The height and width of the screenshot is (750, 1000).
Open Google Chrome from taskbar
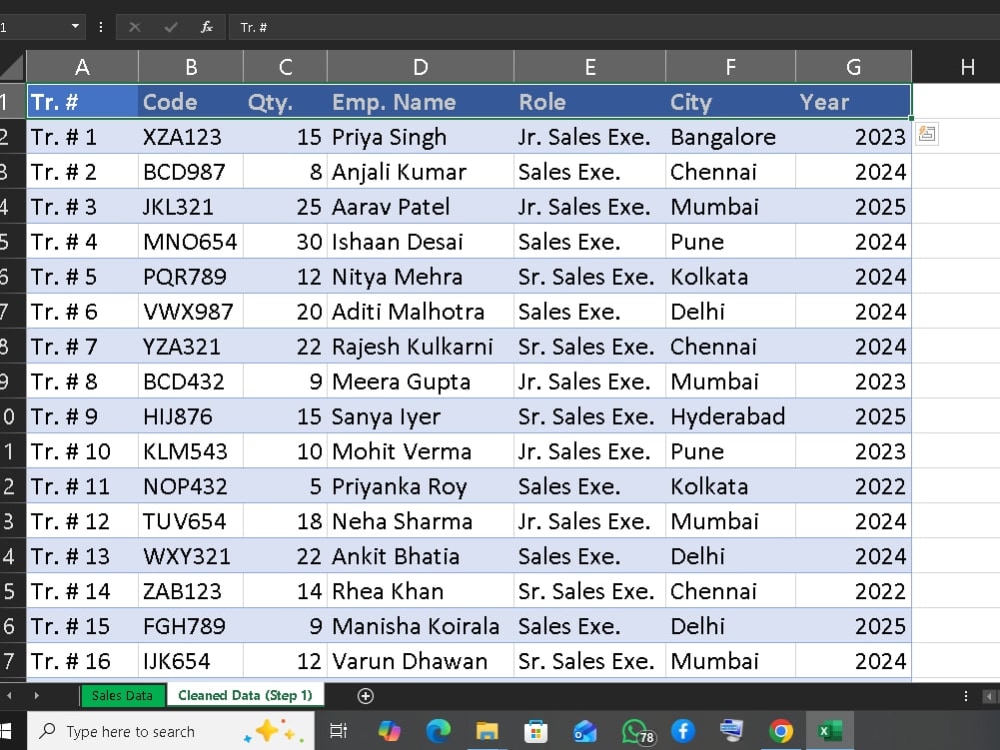pyautogui.click(x=781, y=731)
